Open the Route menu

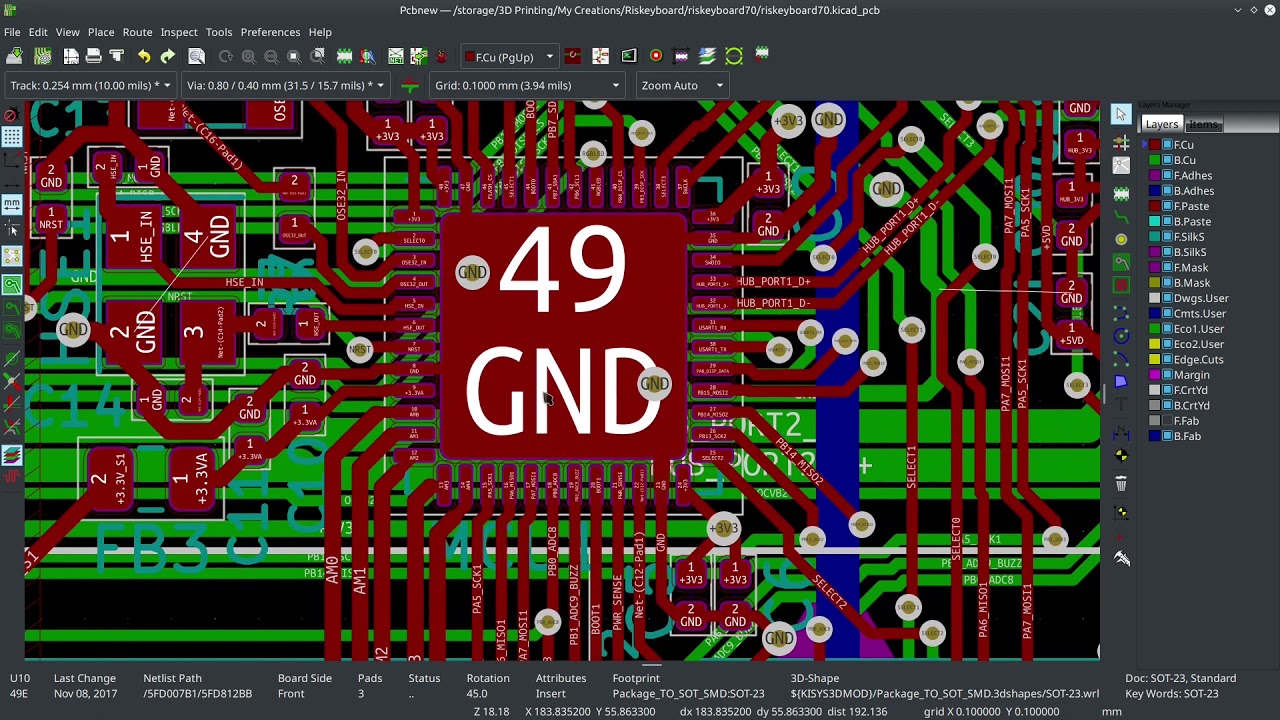137,32
